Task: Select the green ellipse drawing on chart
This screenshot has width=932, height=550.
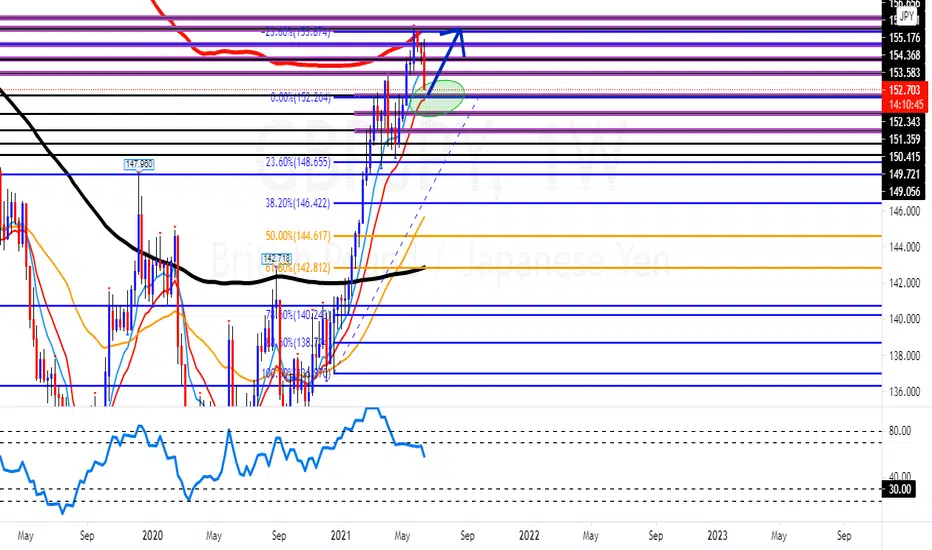Action: 437,98
